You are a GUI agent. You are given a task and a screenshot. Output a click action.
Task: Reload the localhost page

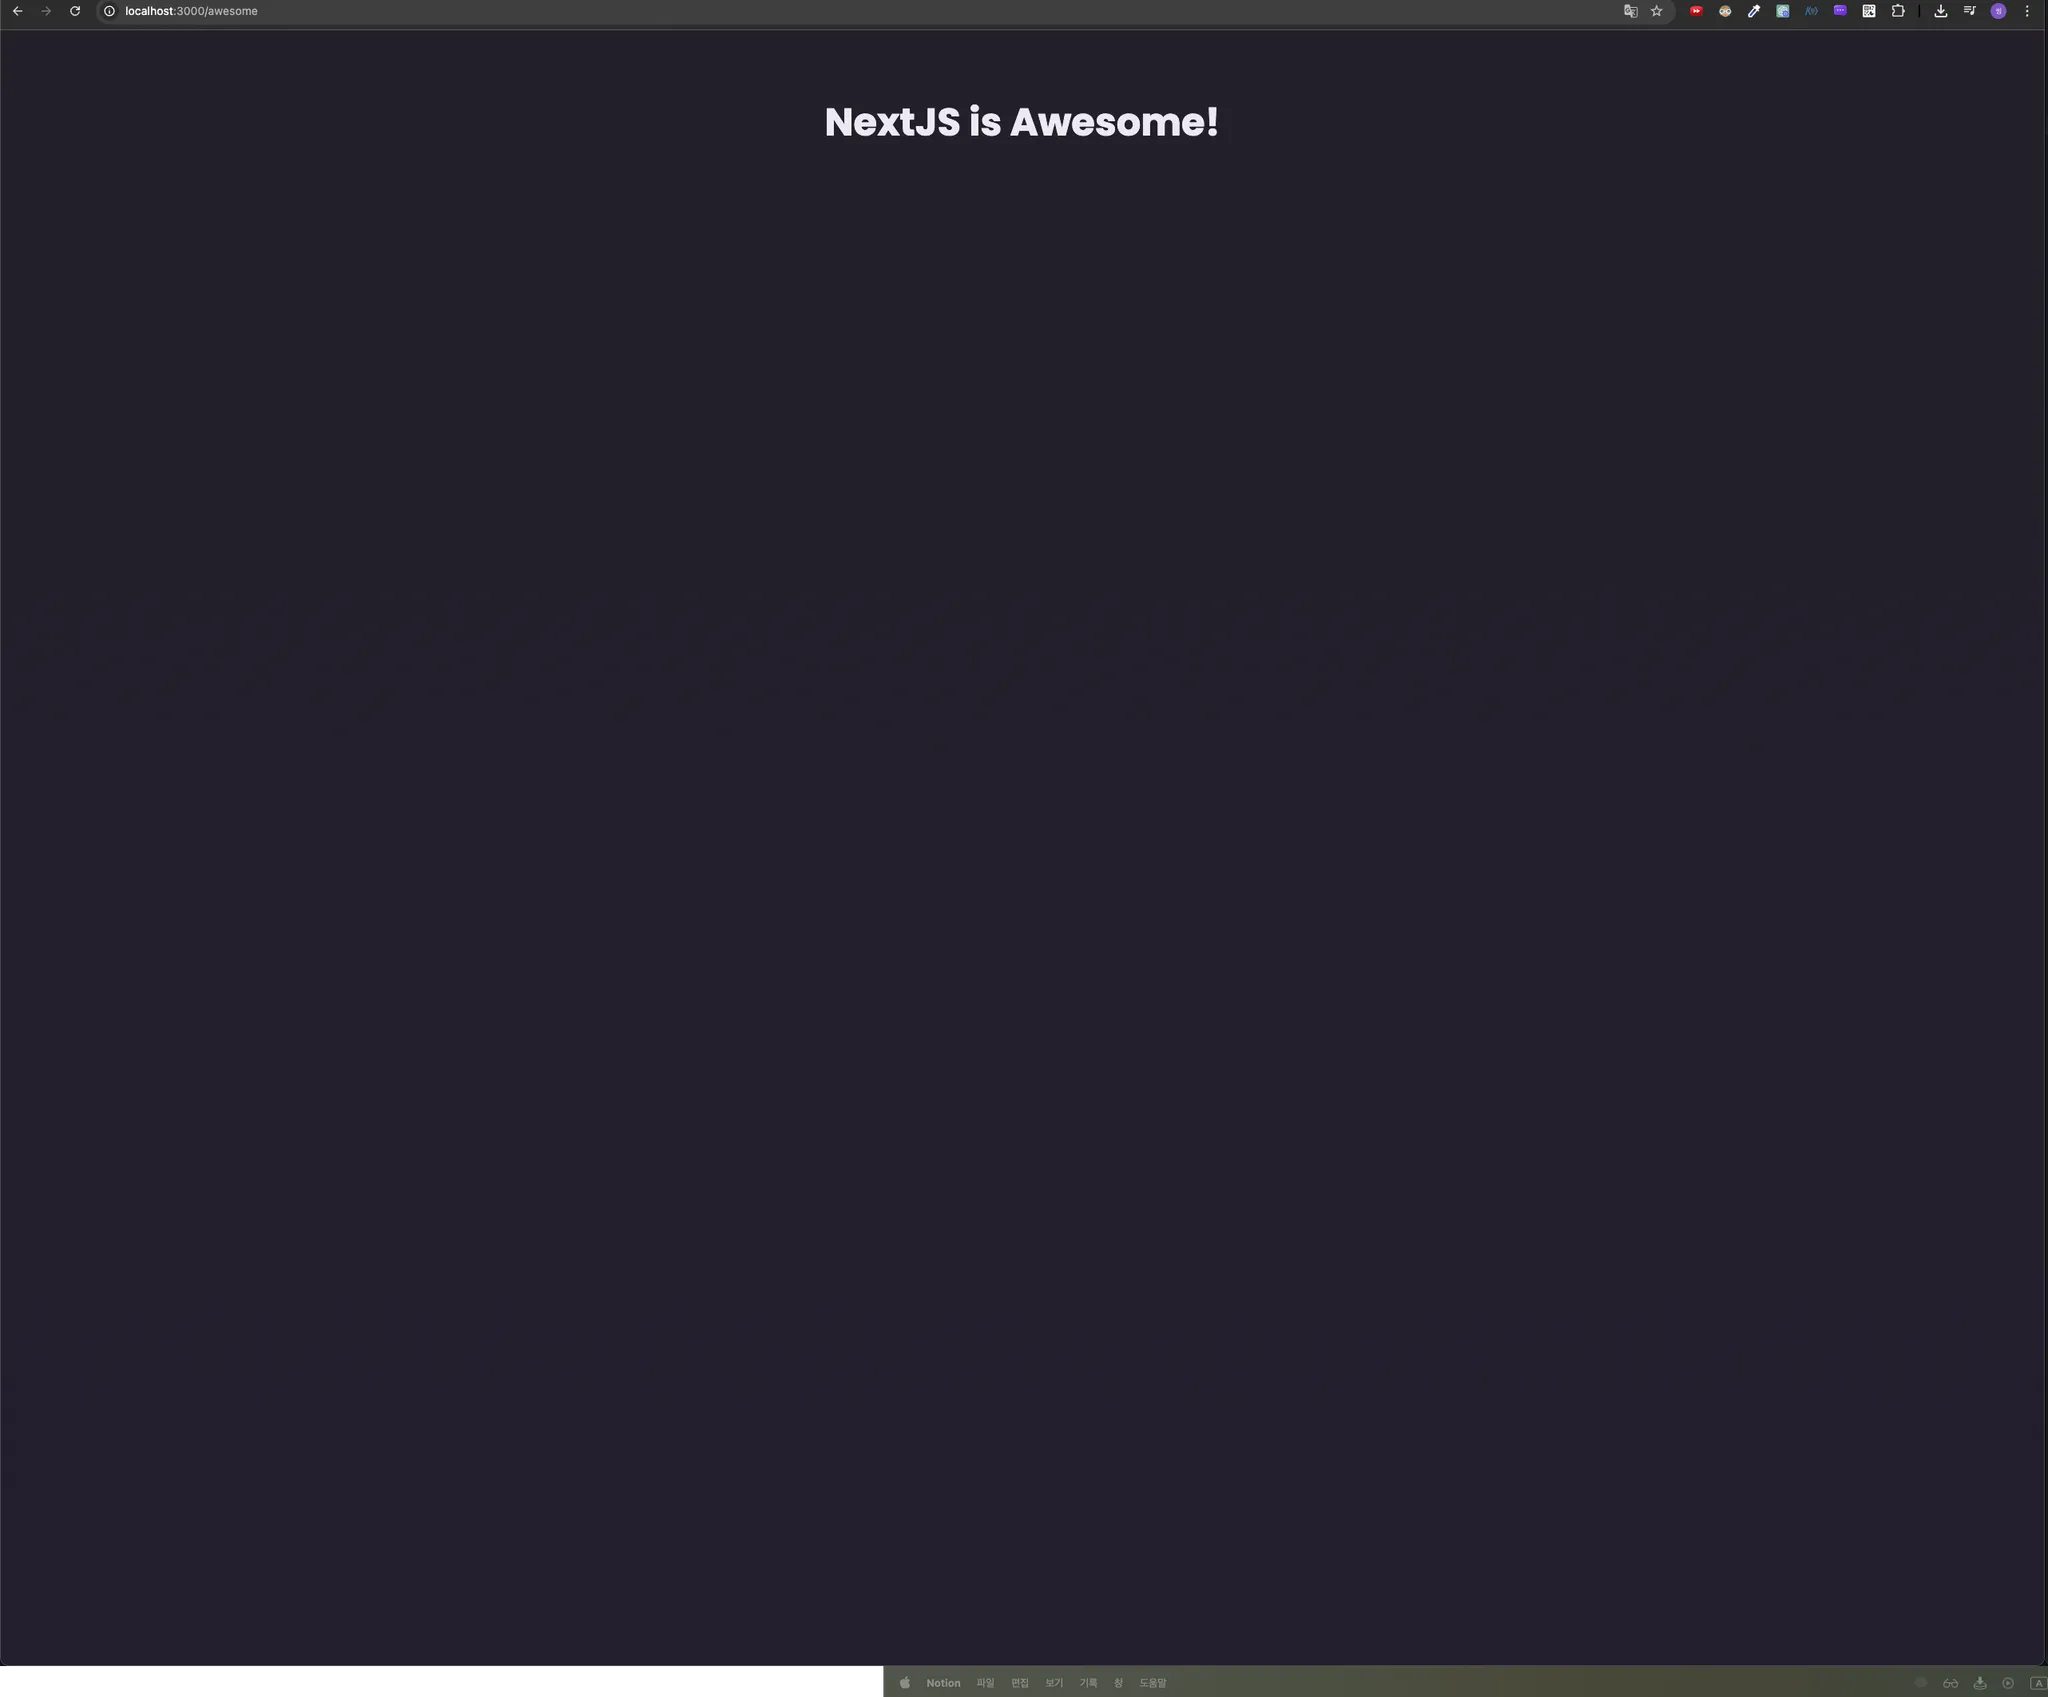[x=75, y=11]
